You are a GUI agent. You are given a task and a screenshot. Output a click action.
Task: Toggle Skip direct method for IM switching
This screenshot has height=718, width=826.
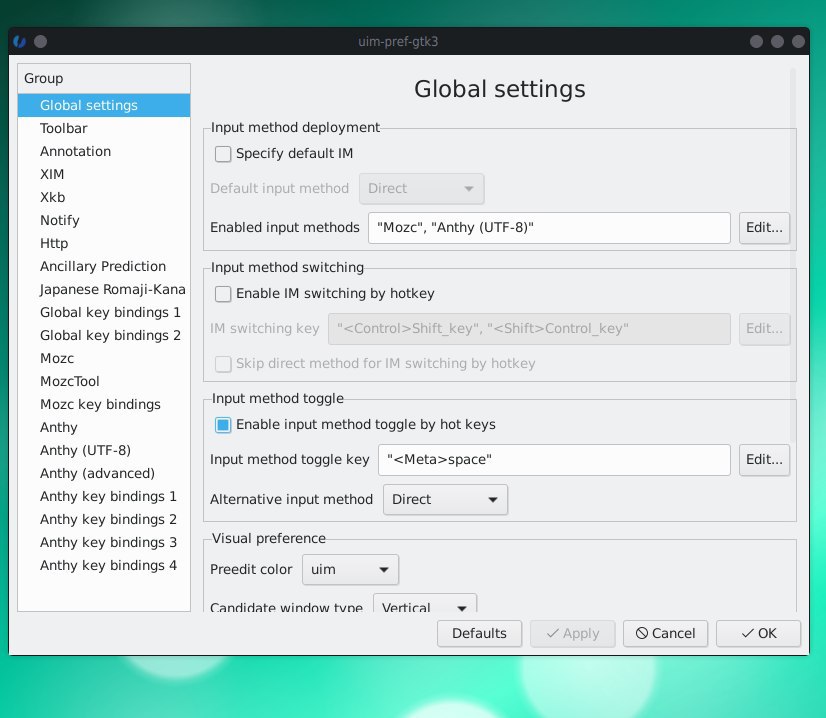(223, 363)
